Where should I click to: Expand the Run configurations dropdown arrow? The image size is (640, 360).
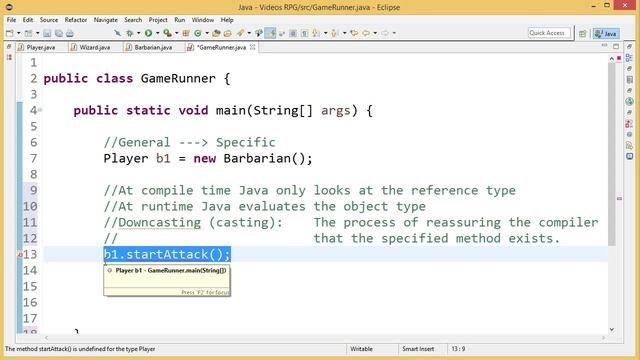tap(158, 33)
